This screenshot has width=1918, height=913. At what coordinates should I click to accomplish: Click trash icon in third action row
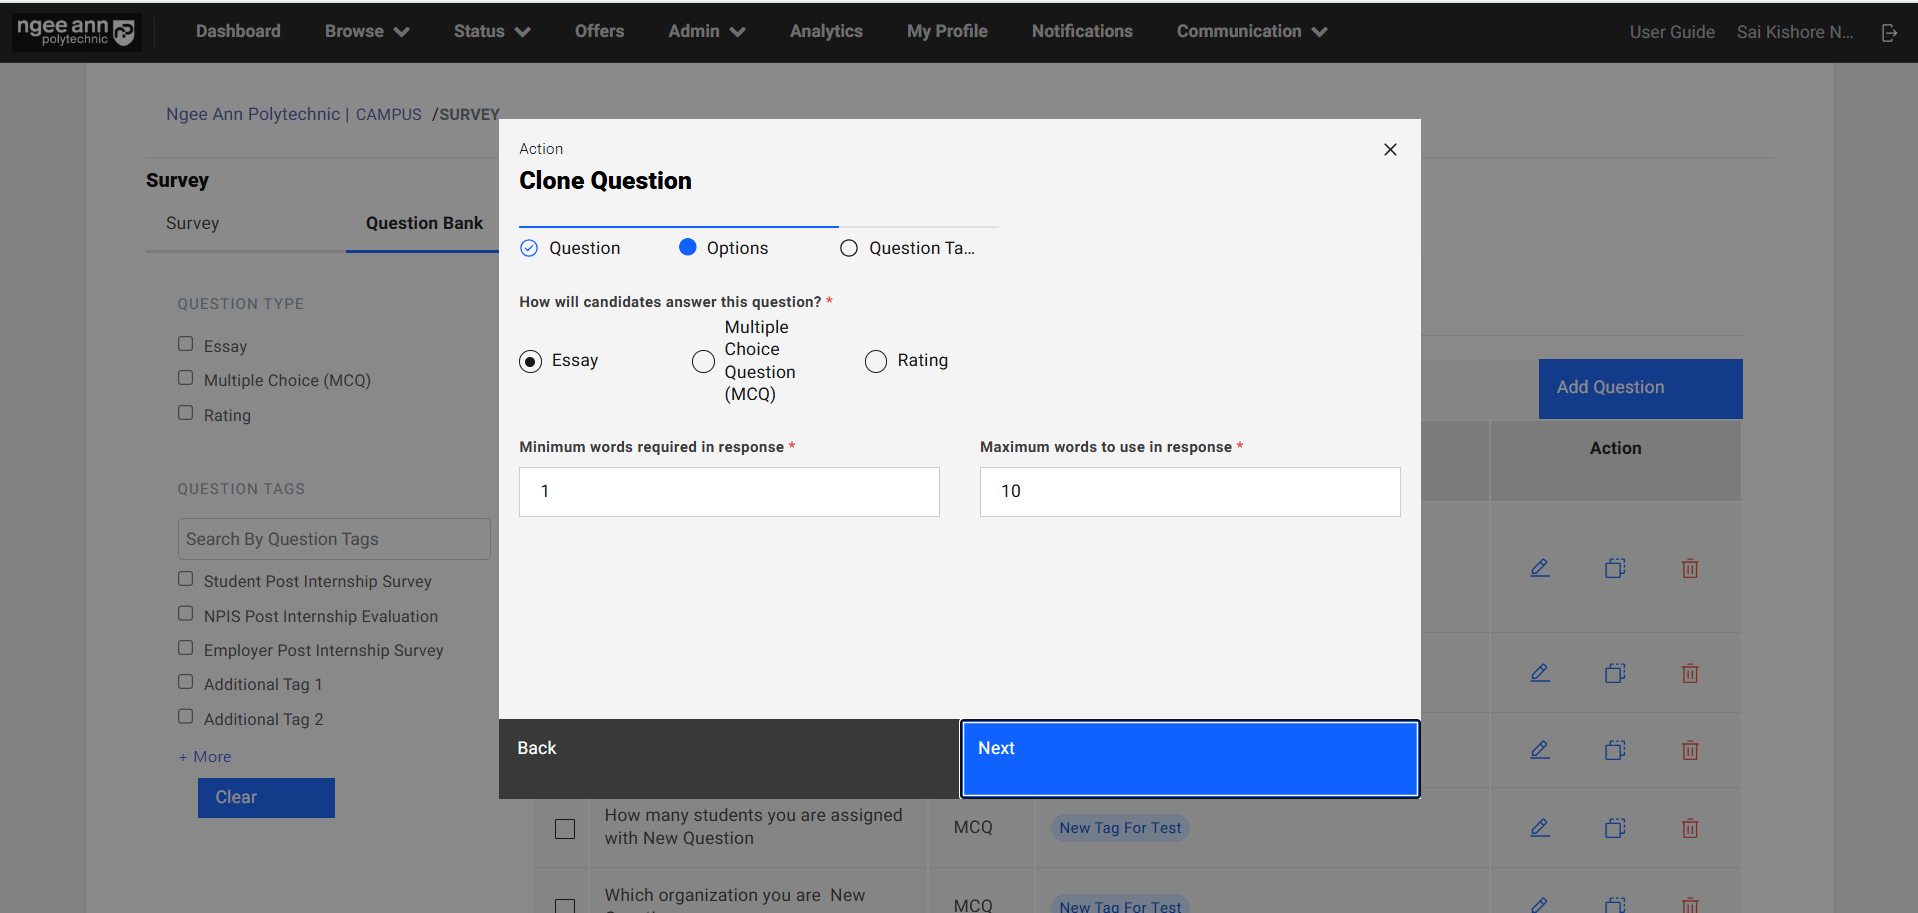[1690, 750]
